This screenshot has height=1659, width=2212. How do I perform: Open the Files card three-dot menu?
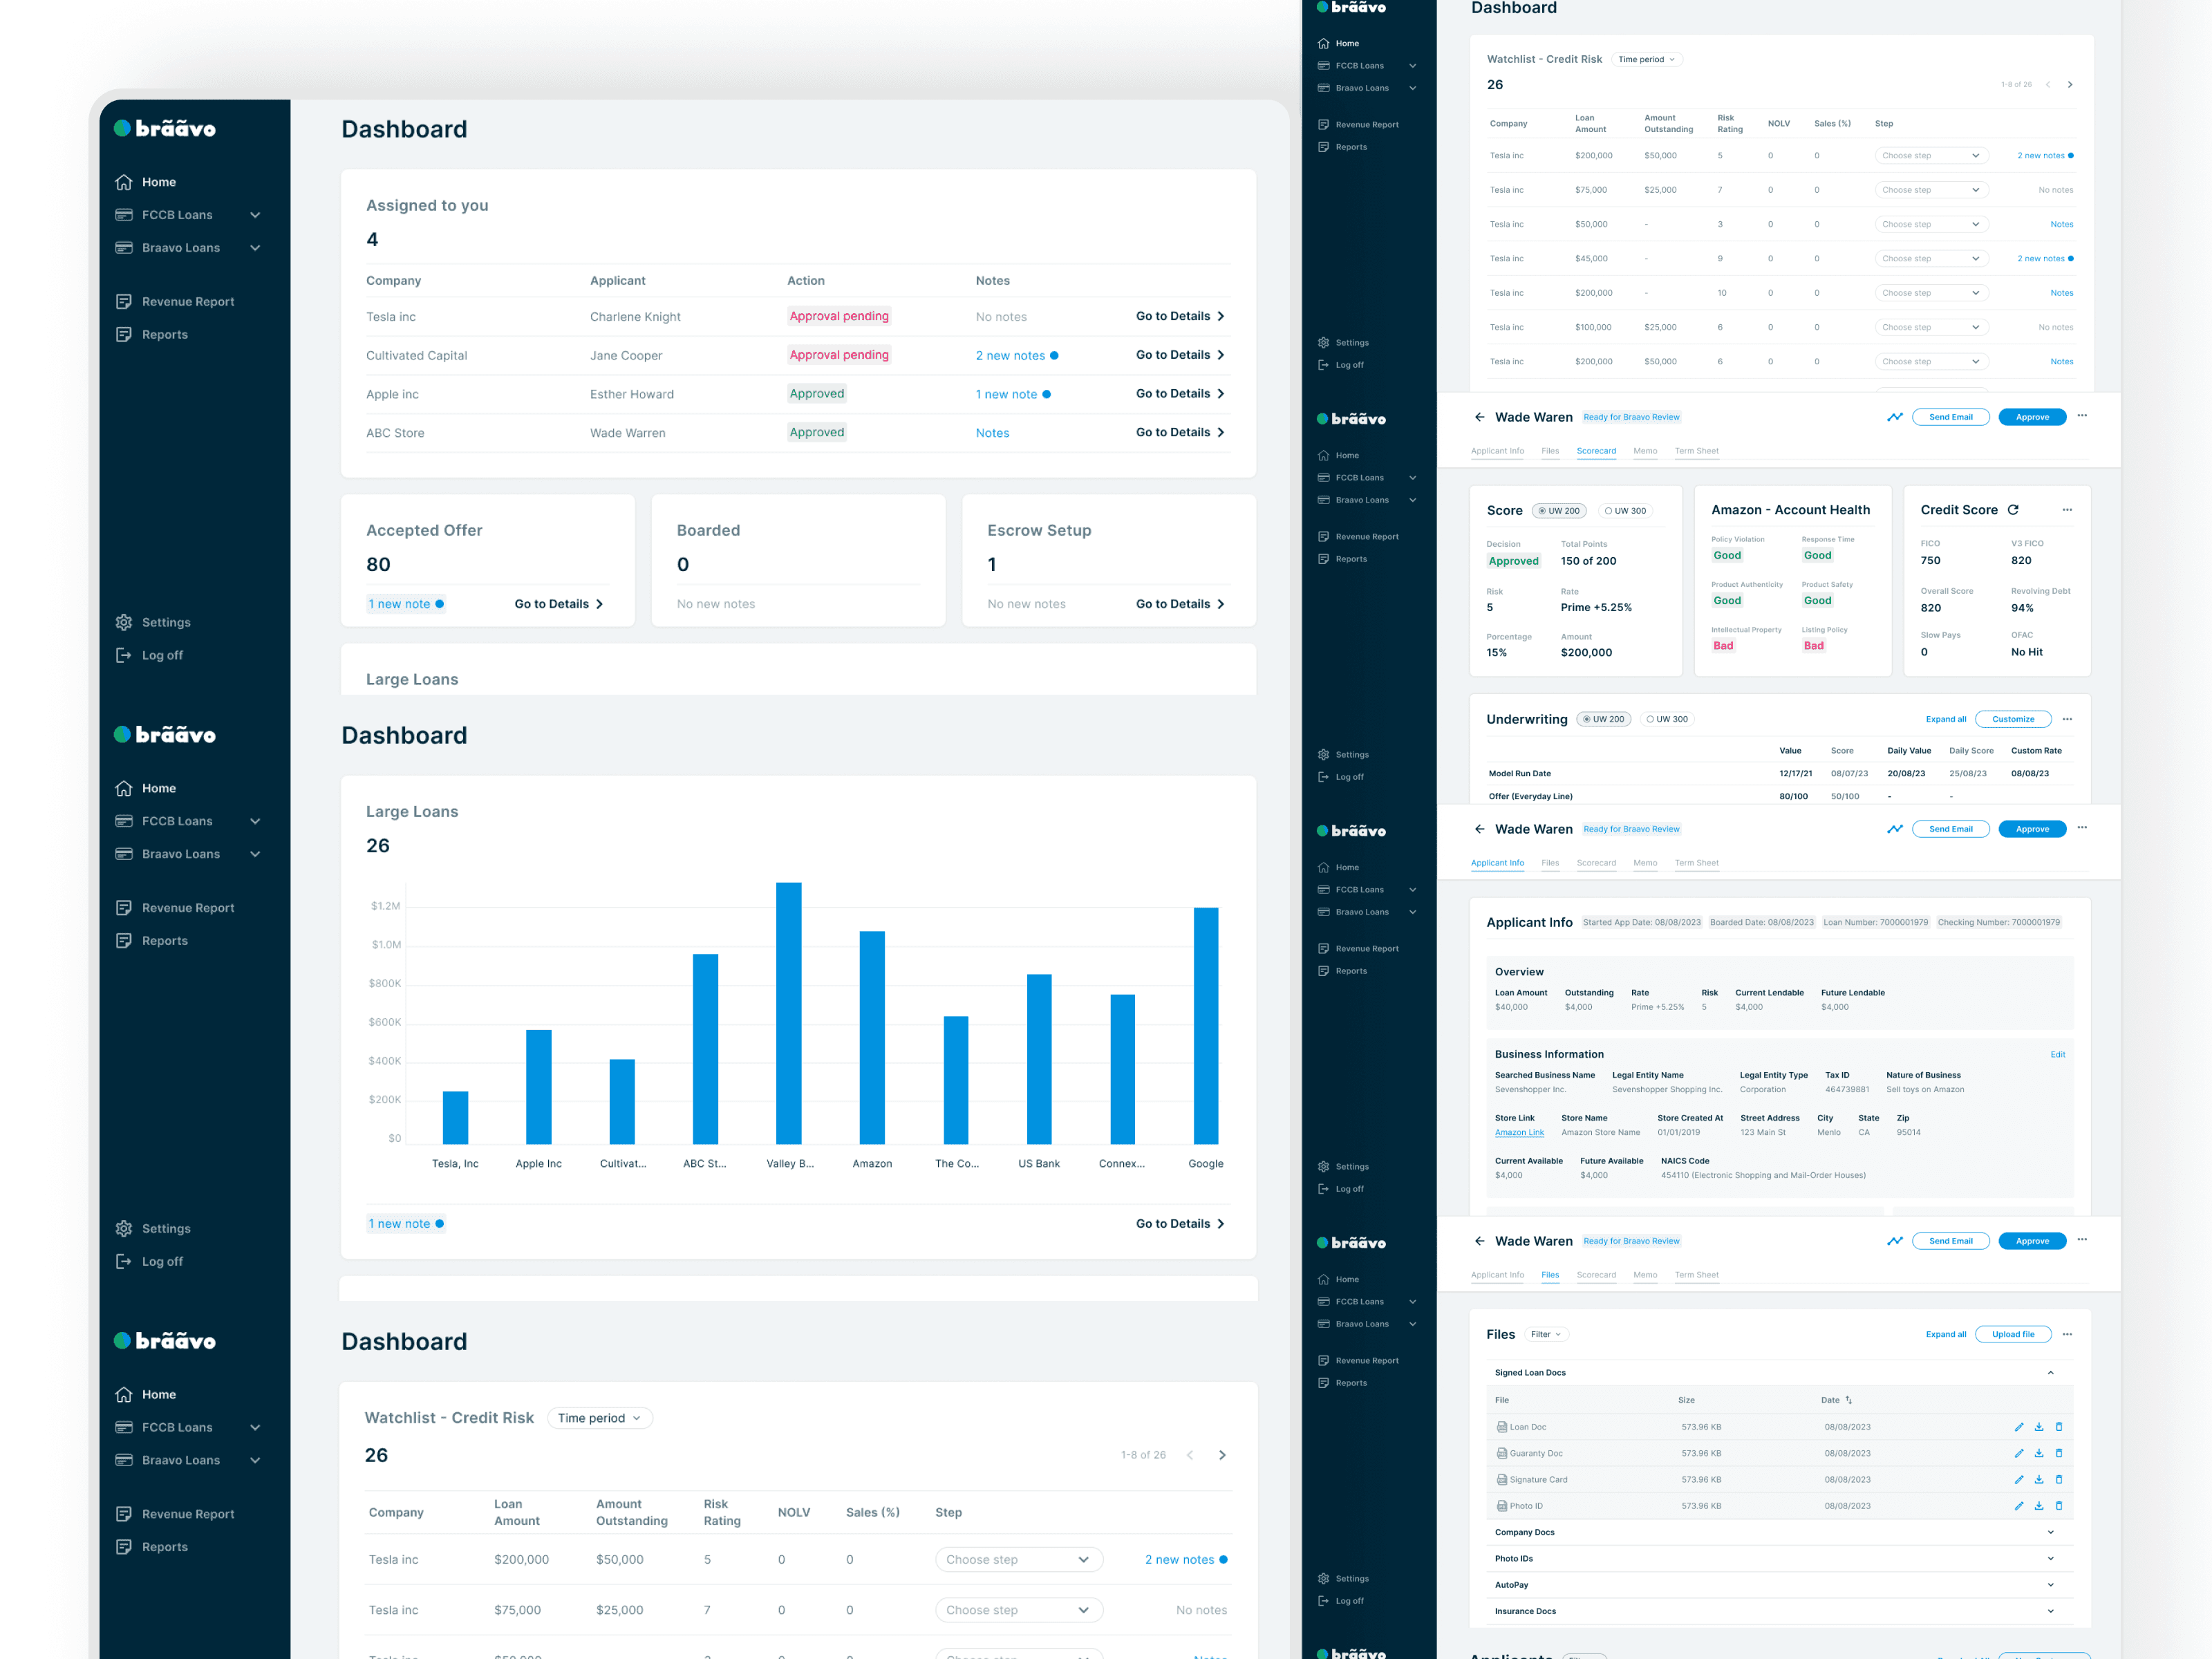(x=2067, y=1334)
